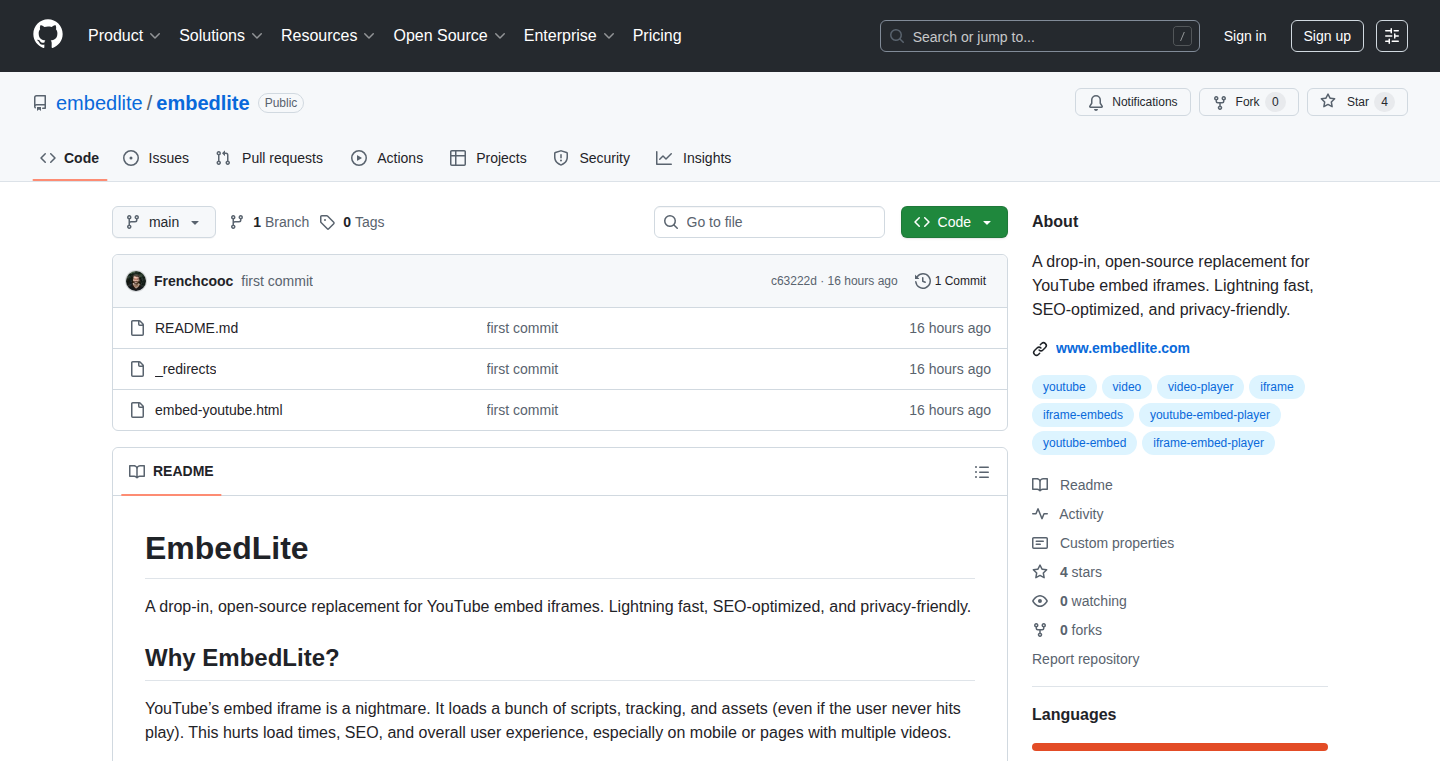Click the README.md file icon
Image resolution: width=1440 pixels, height=761 pixels.
[x=137, y=328]
